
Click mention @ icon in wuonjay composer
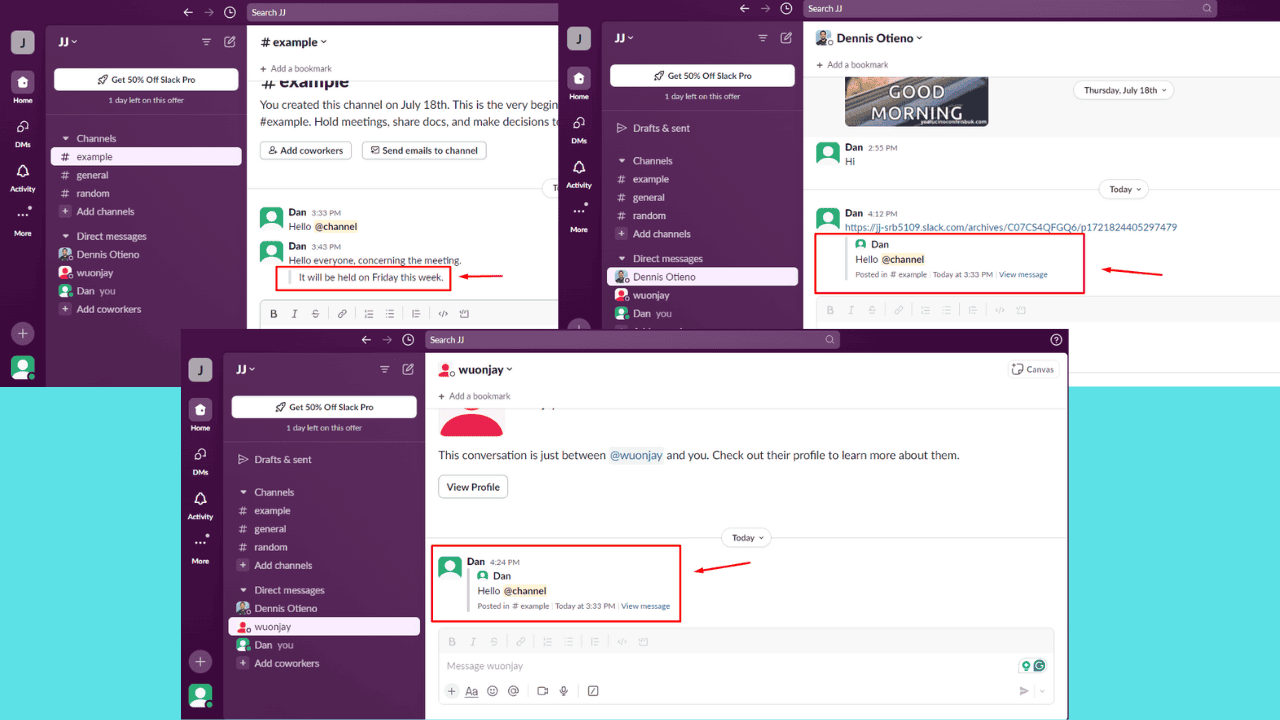pos(513,691)
